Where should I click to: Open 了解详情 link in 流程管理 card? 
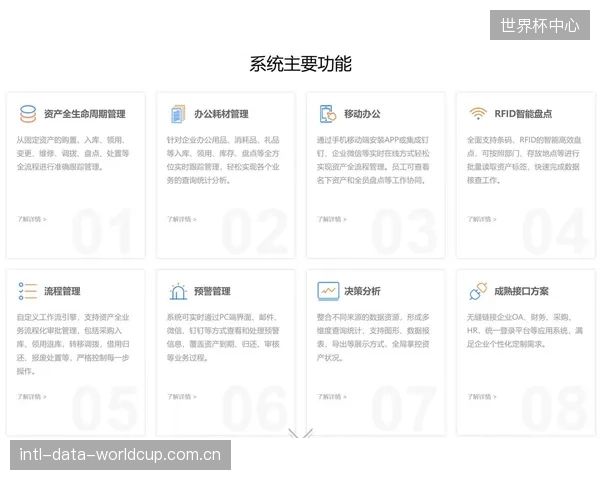(x=31, y=397)
